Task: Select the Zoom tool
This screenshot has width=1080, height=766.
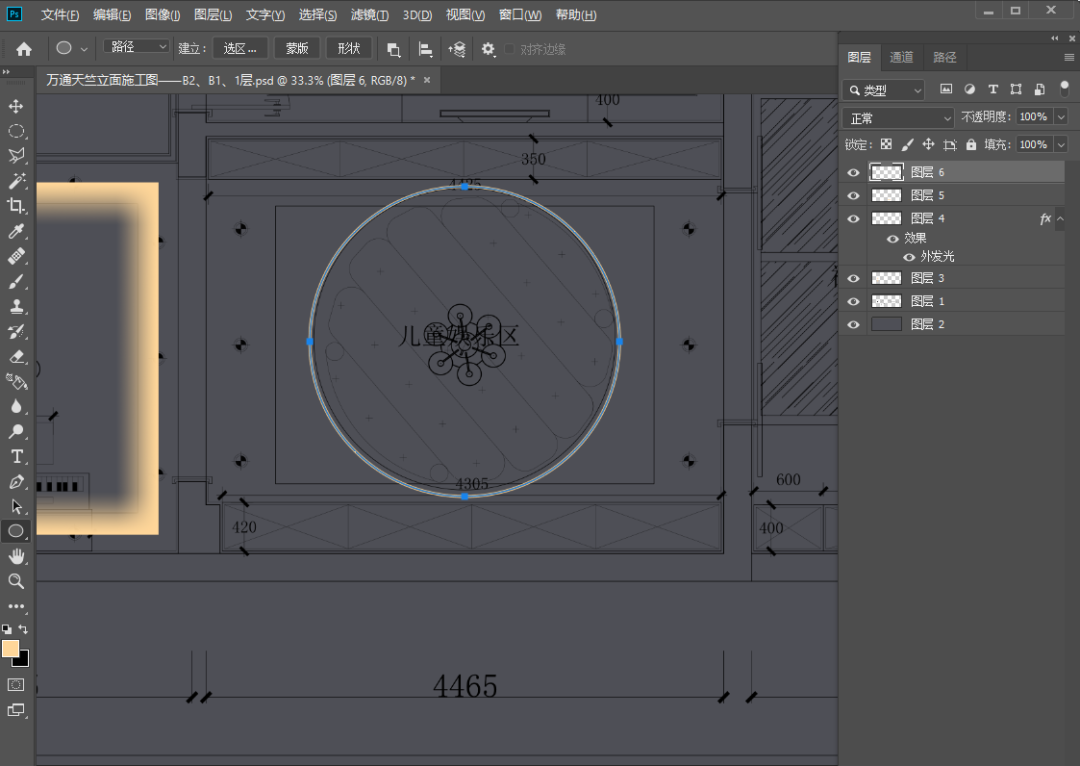Action: click(x=16, y=581)
